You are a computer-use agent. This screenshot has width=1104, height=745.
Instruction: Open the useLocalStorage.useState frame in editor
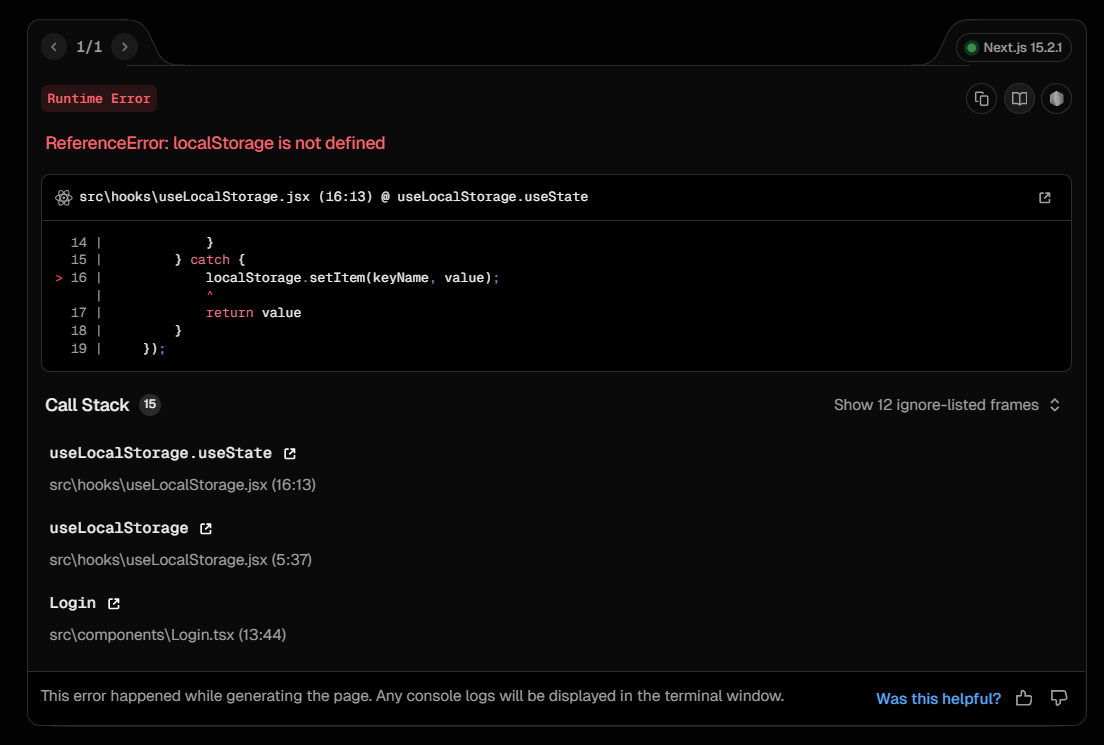[x=290, y=452]
